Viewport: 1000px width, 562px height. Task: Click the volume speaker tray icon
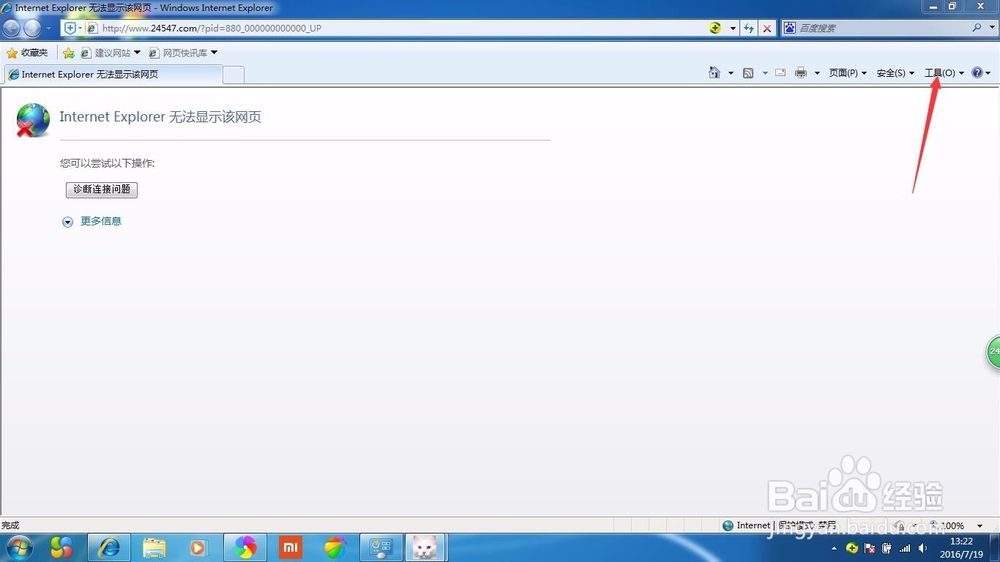(922, 548)
